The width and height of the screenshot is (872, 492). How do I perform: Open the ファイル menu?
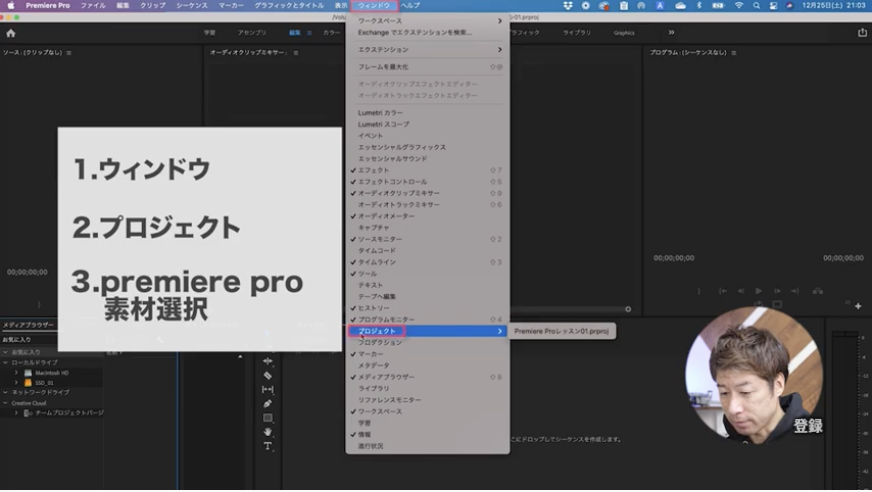pyautogui.click(x=93, y=6)
